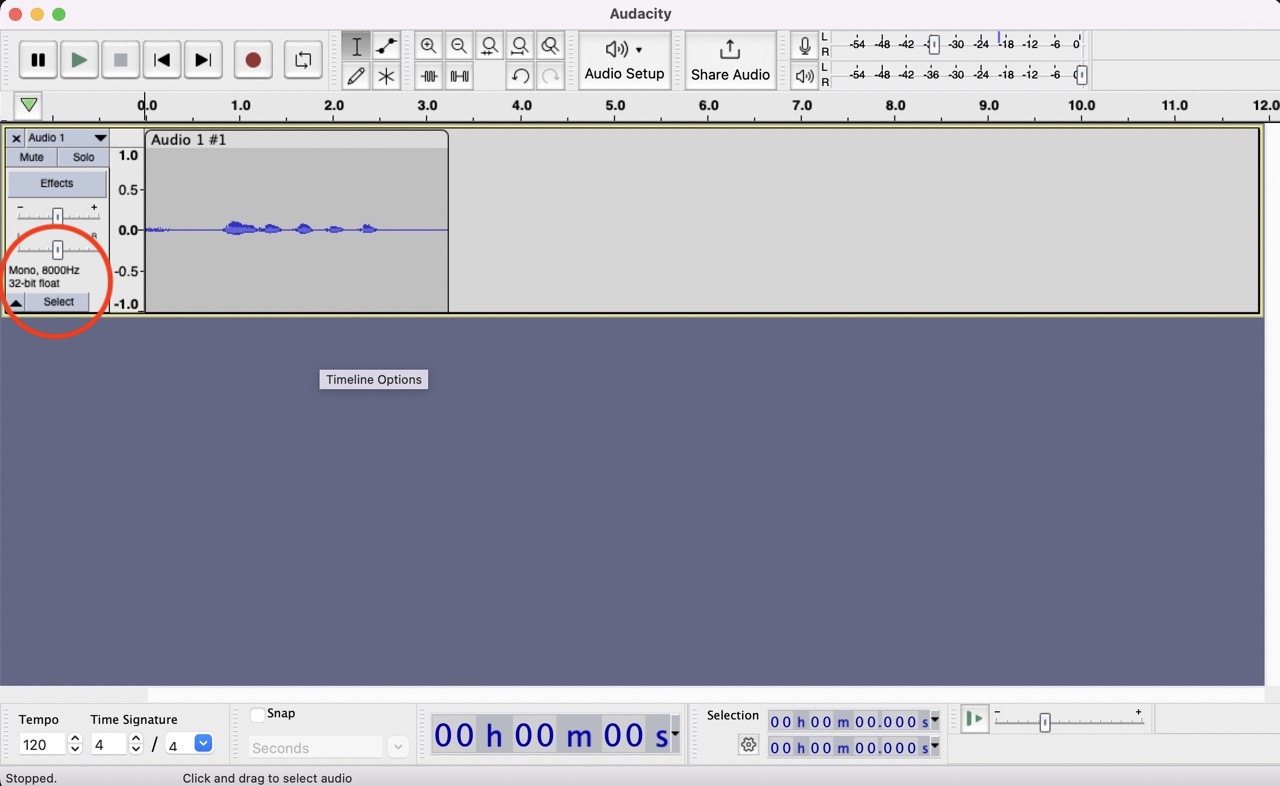Skip to start of project

tap(161, 60)
